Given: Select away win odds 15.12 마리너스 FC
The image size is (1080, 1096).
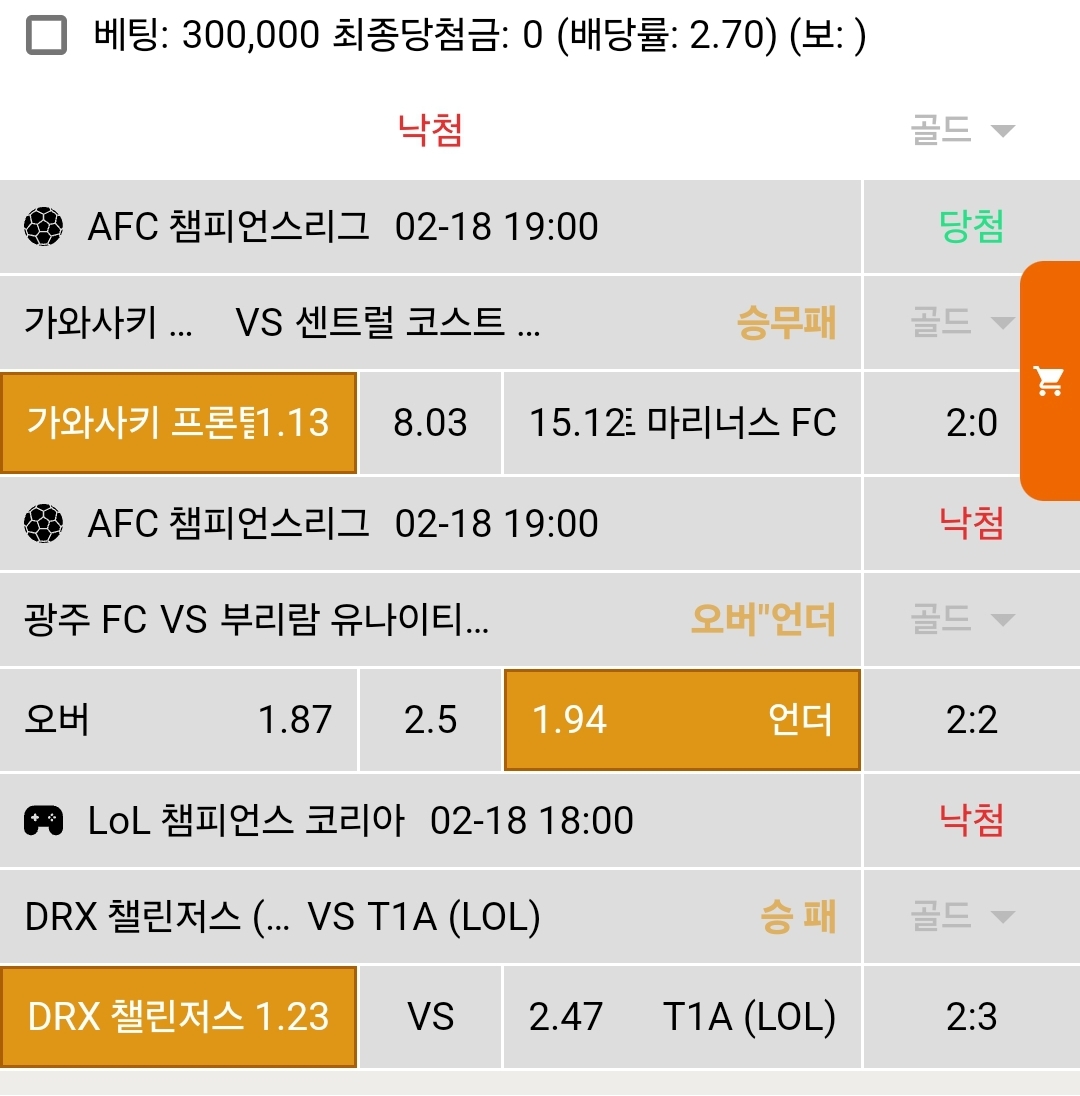Looking at the screenshot, I should pos(682,423).
